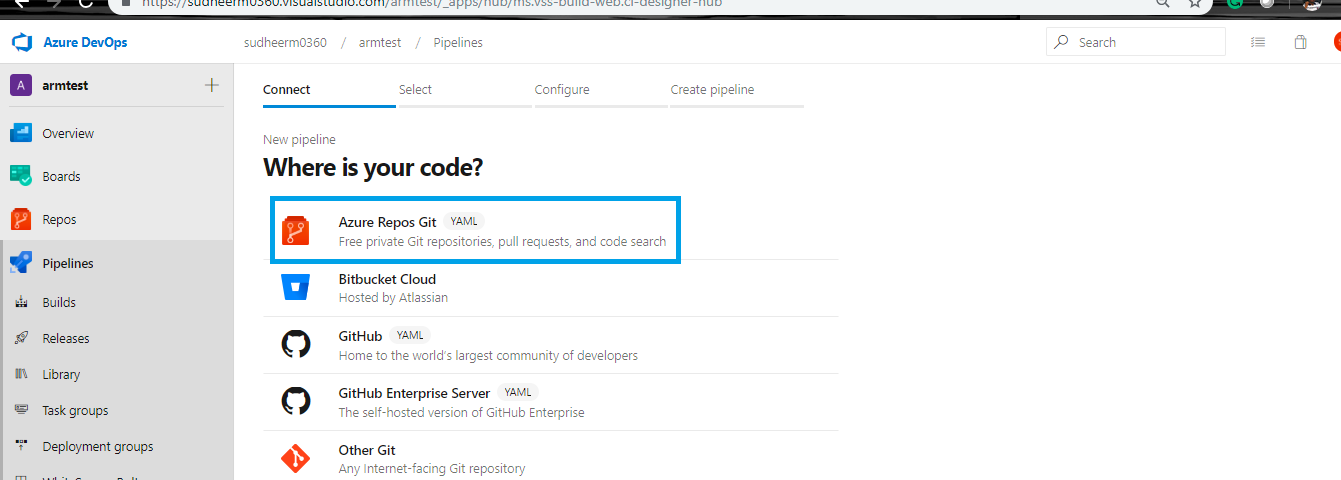Image resolution: width=1341 pixels, height=480 pixels.
Task: Click the armtest breadcrumb link
Action: [x=380, y=43]
